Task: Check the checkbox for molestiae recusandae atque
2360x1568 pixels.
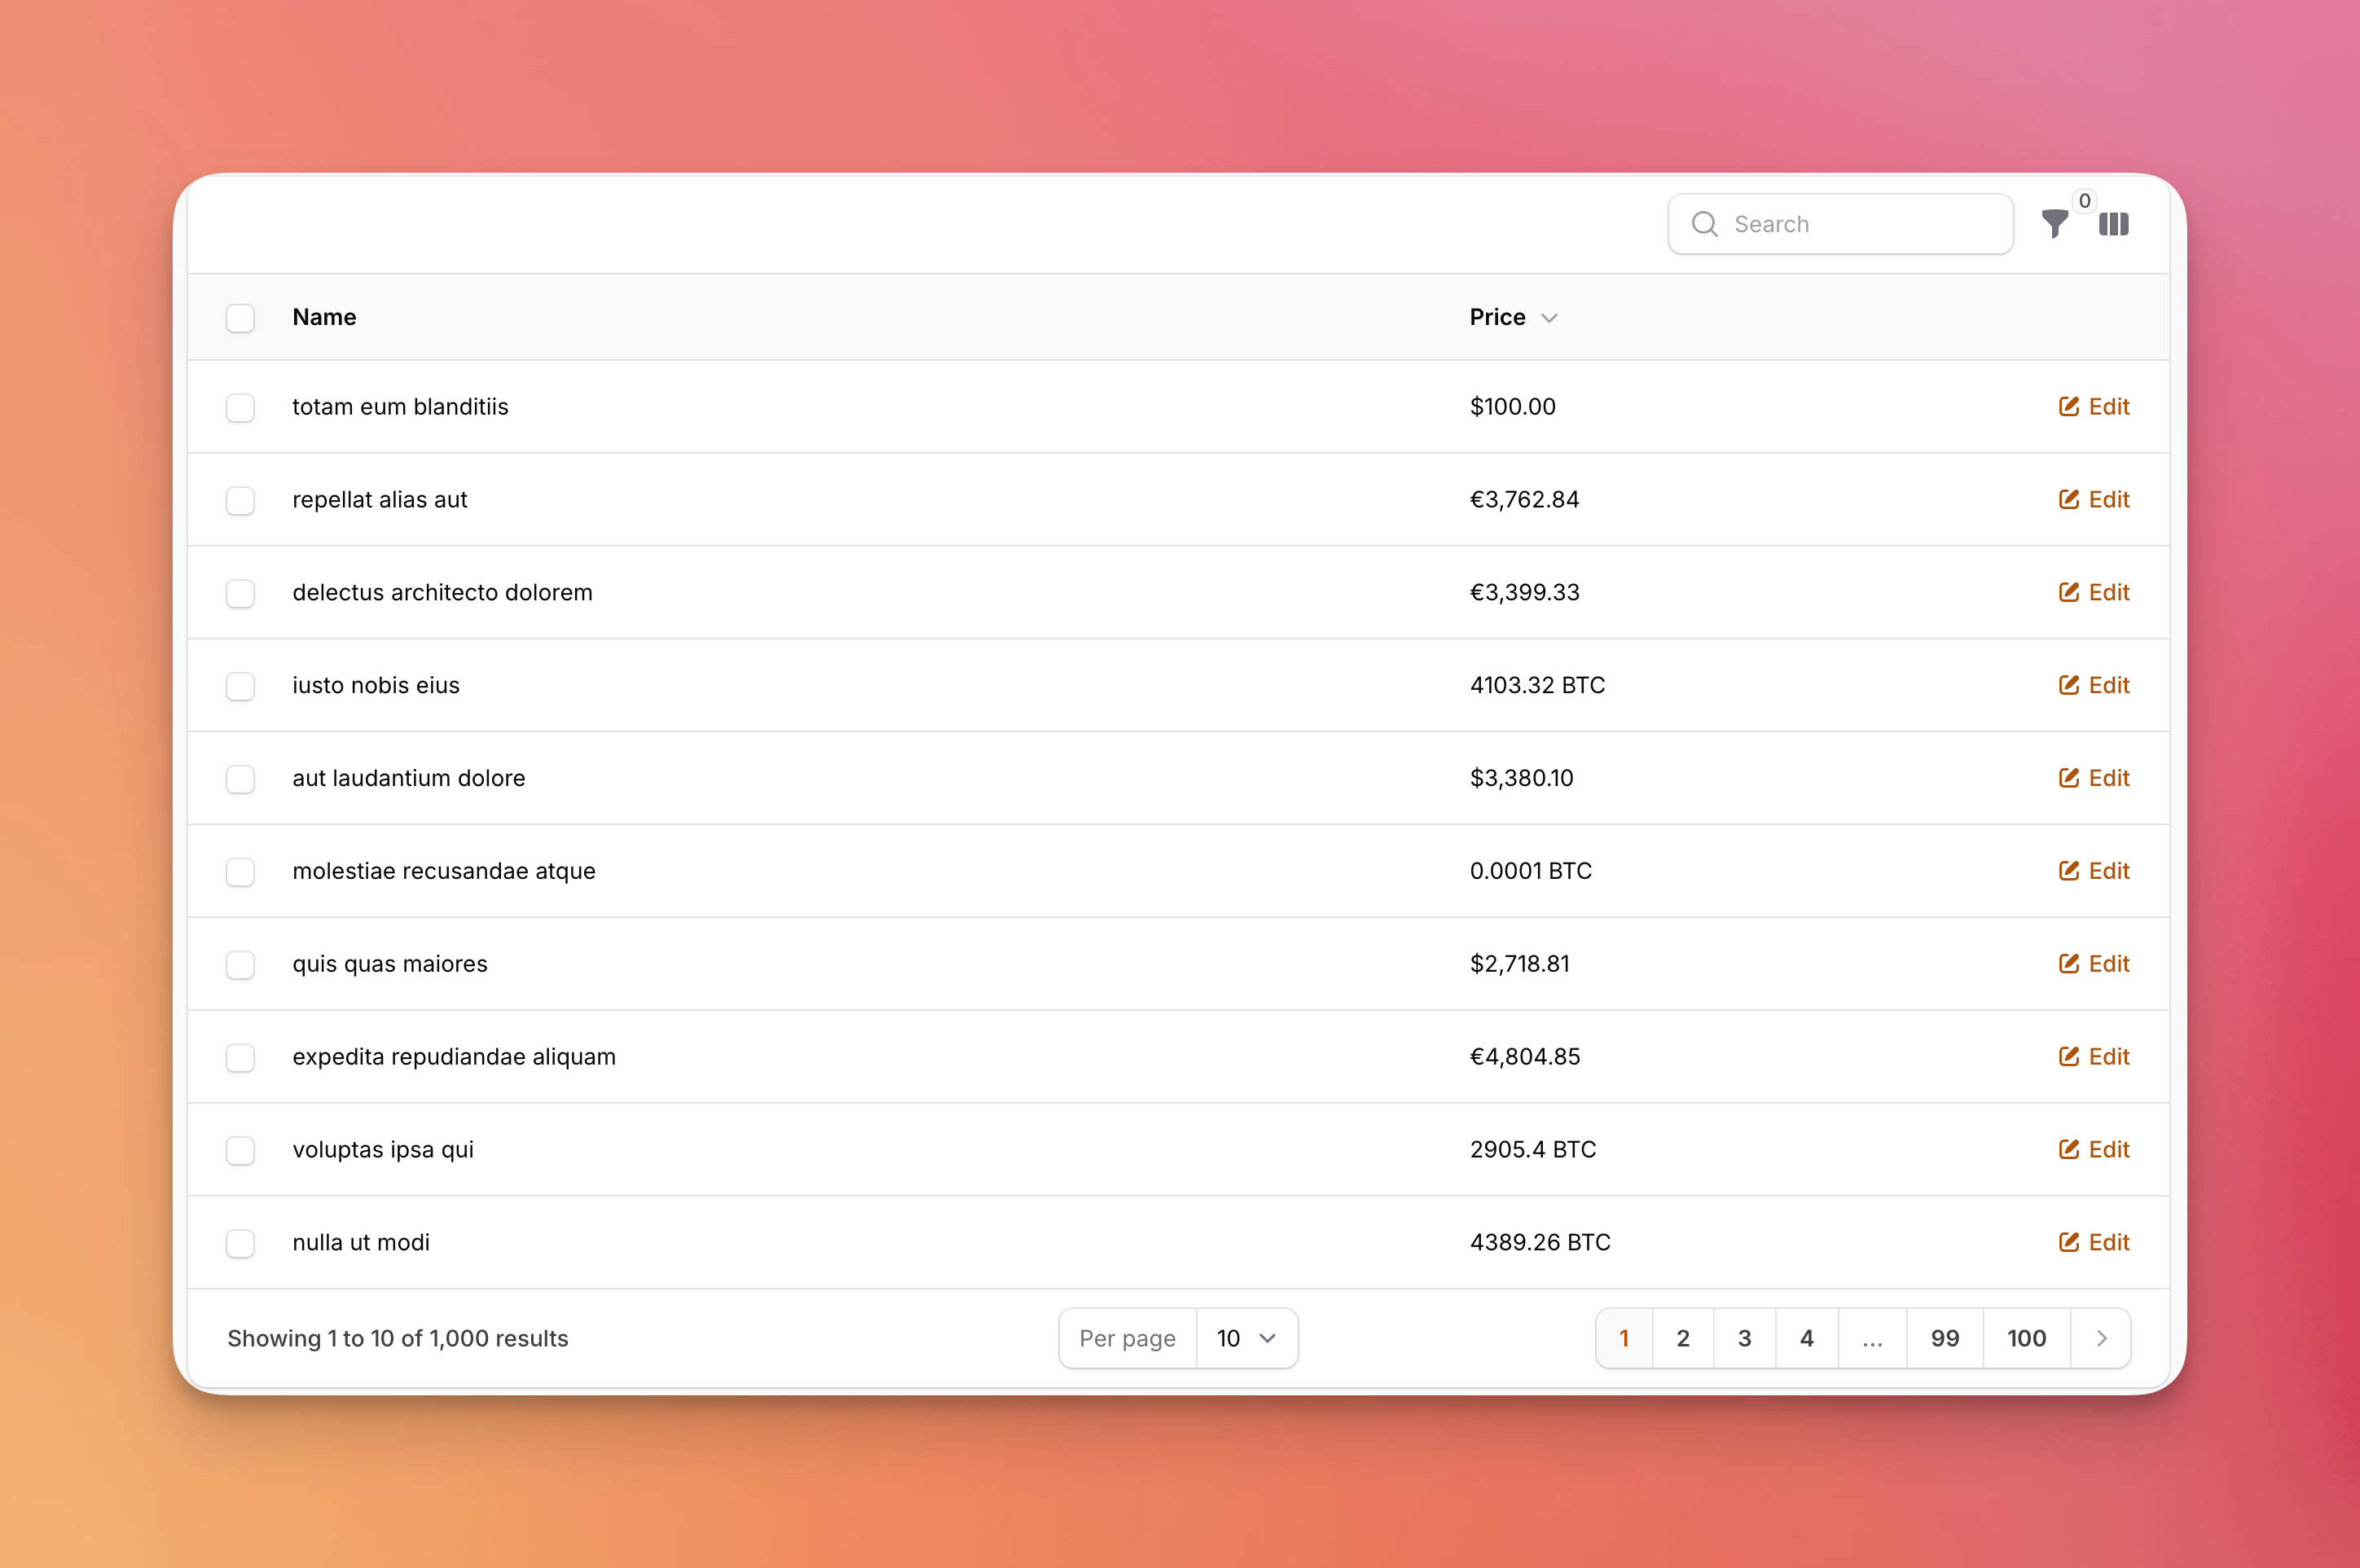Action: point(240,872)
